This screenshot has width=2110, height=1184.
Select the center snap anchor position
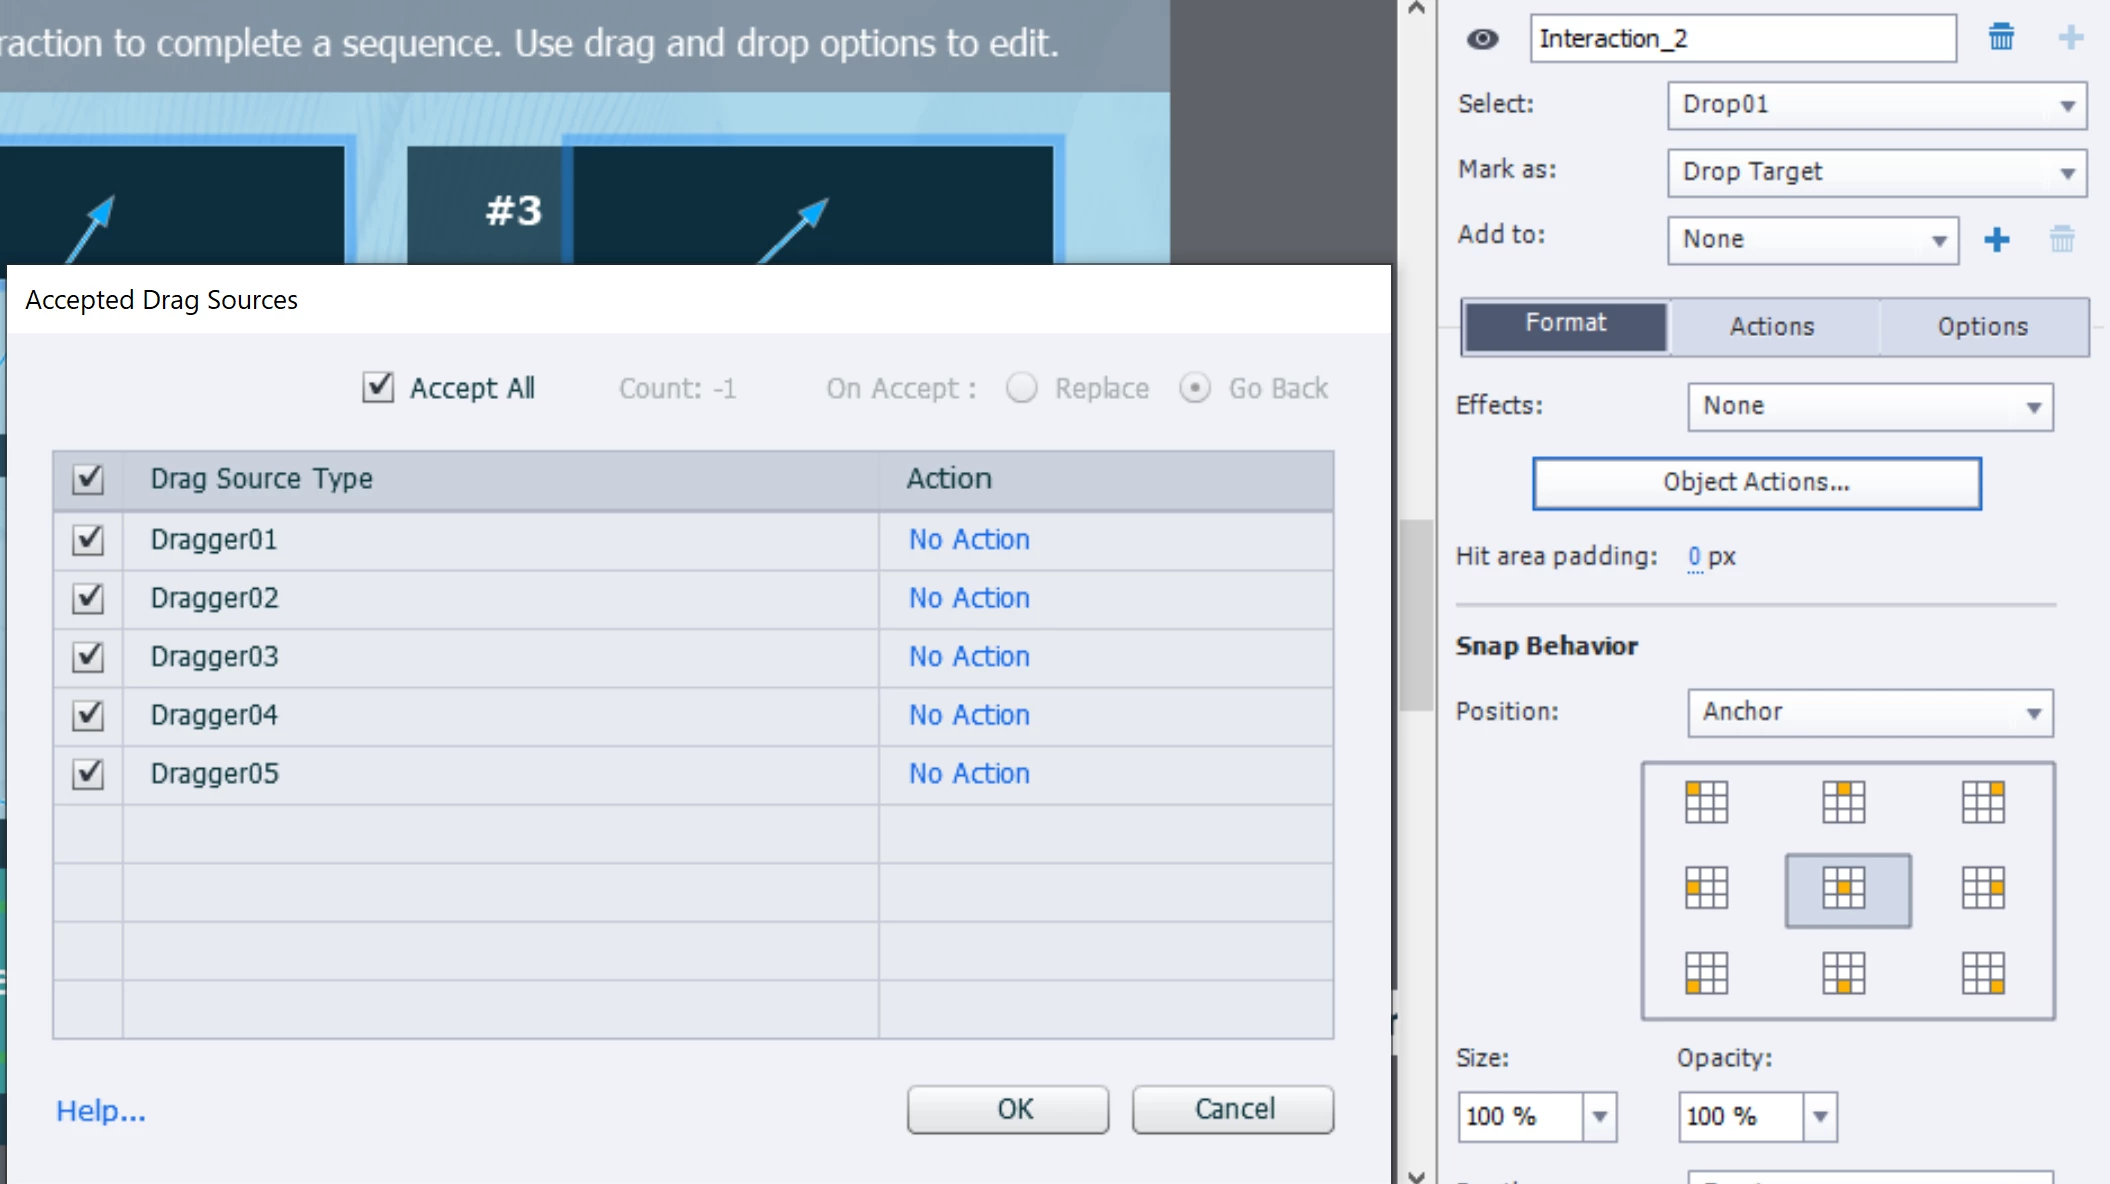click(x=1846, y=888)
